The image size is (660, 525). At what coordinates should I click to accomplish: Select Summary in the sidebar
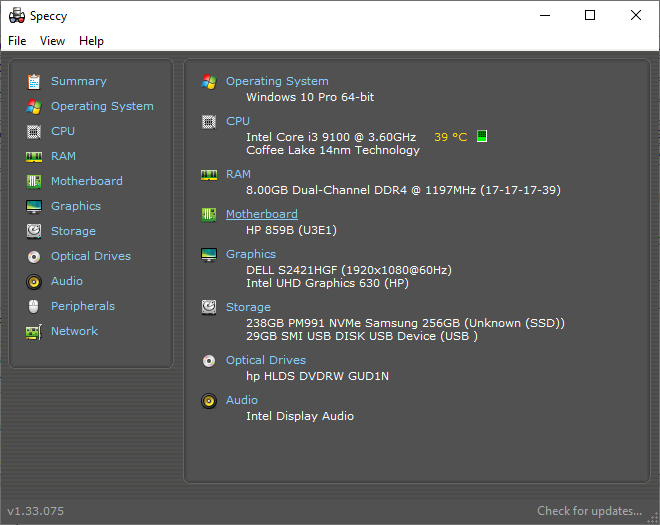point(79,81)
